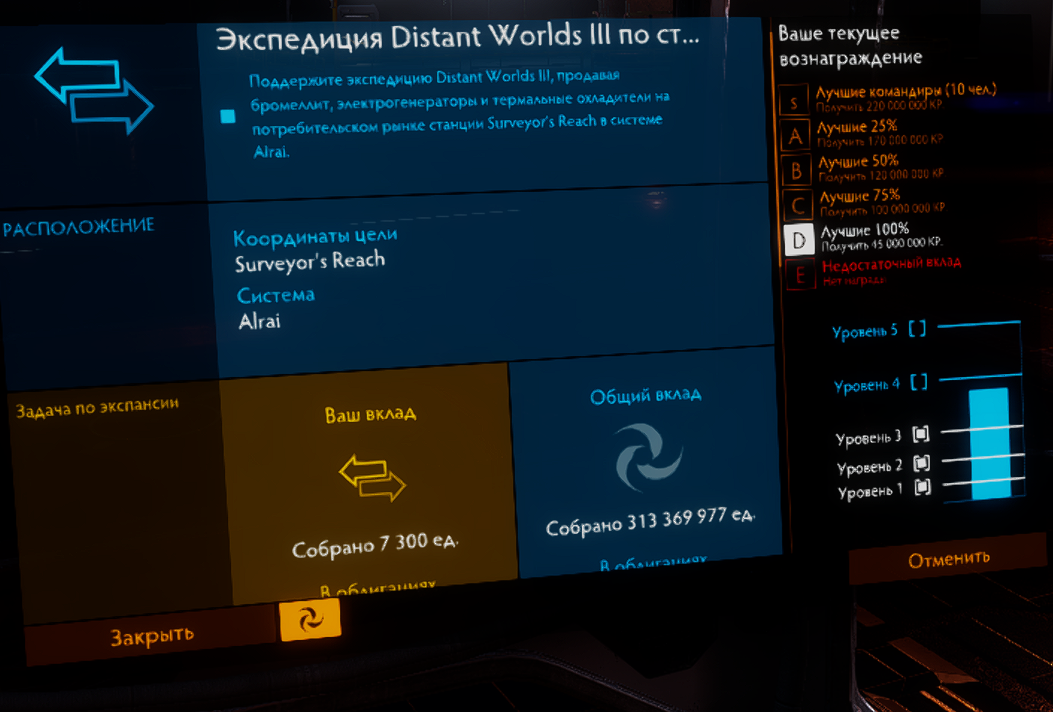Open the Ваш вклад panel

371,482
